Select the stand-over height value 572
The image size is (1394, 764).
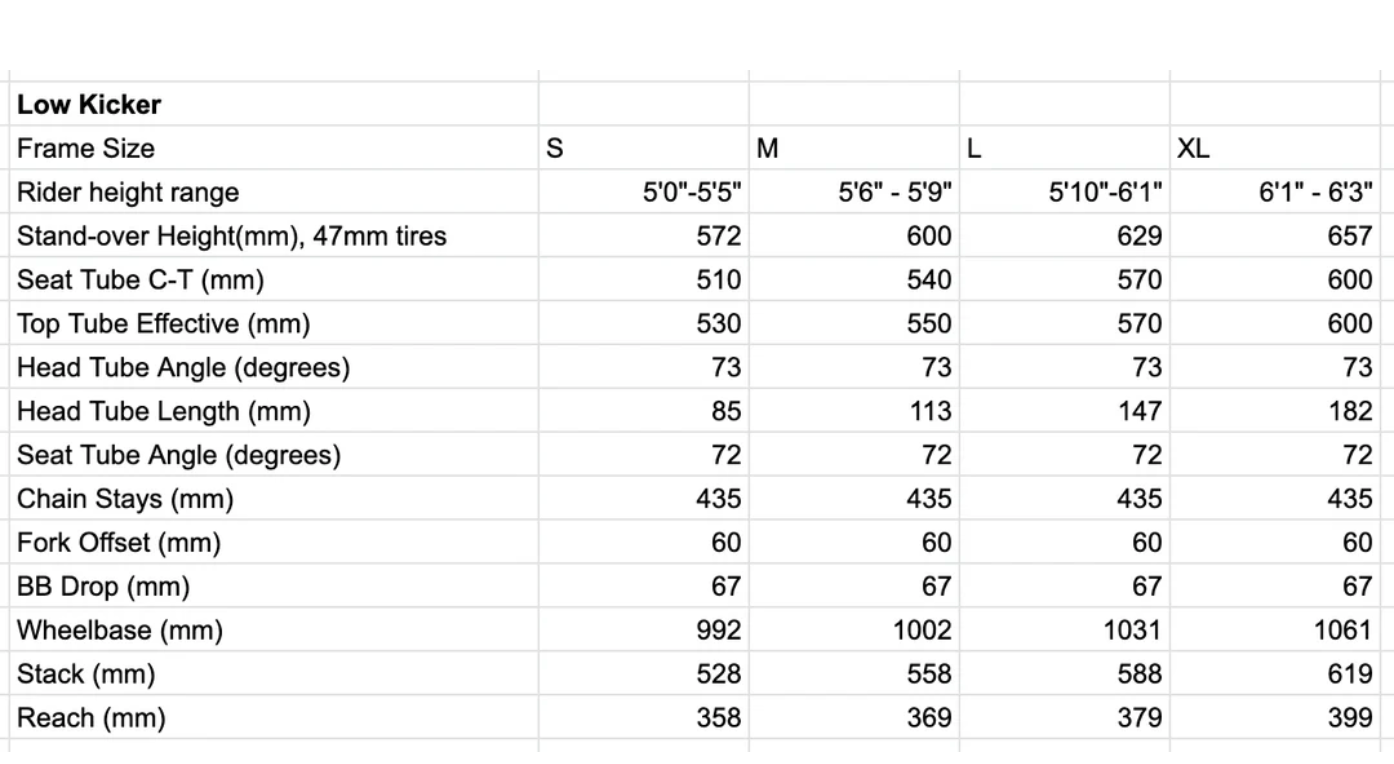(719, 237)
